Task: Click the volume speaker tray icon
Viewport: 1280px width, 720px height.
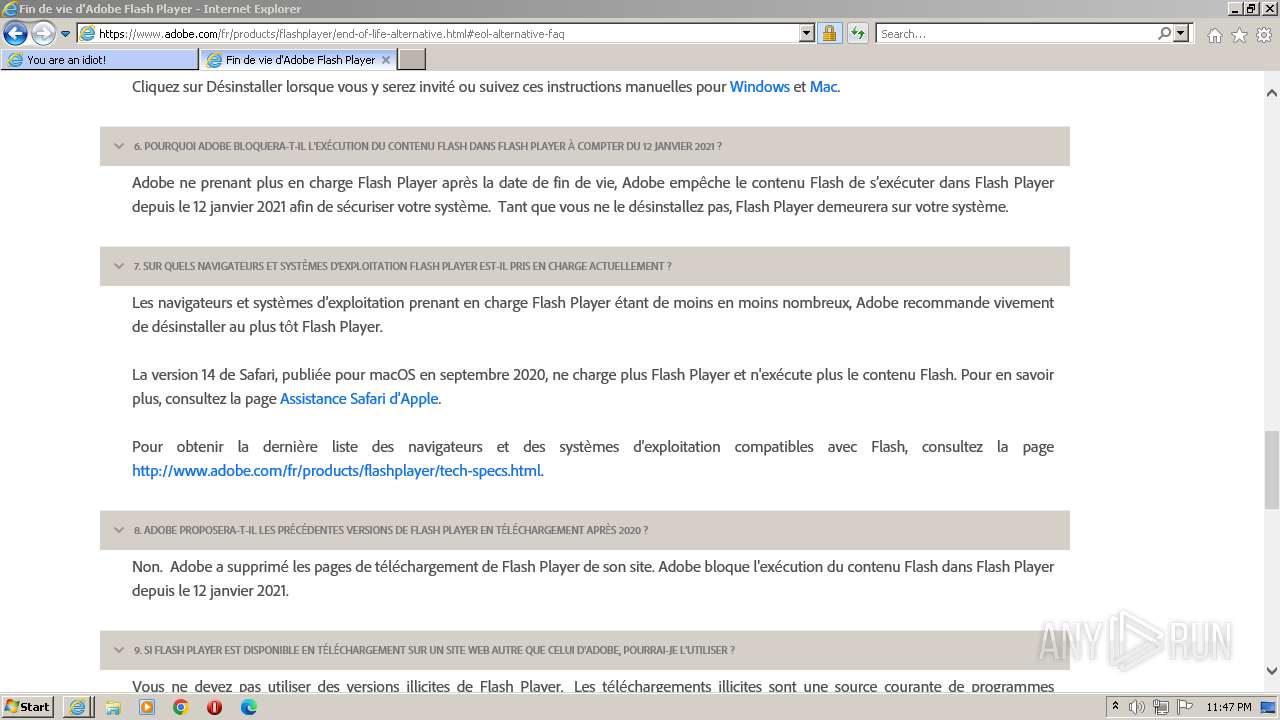Action: pyautogui.click(x=1138, y=707)
